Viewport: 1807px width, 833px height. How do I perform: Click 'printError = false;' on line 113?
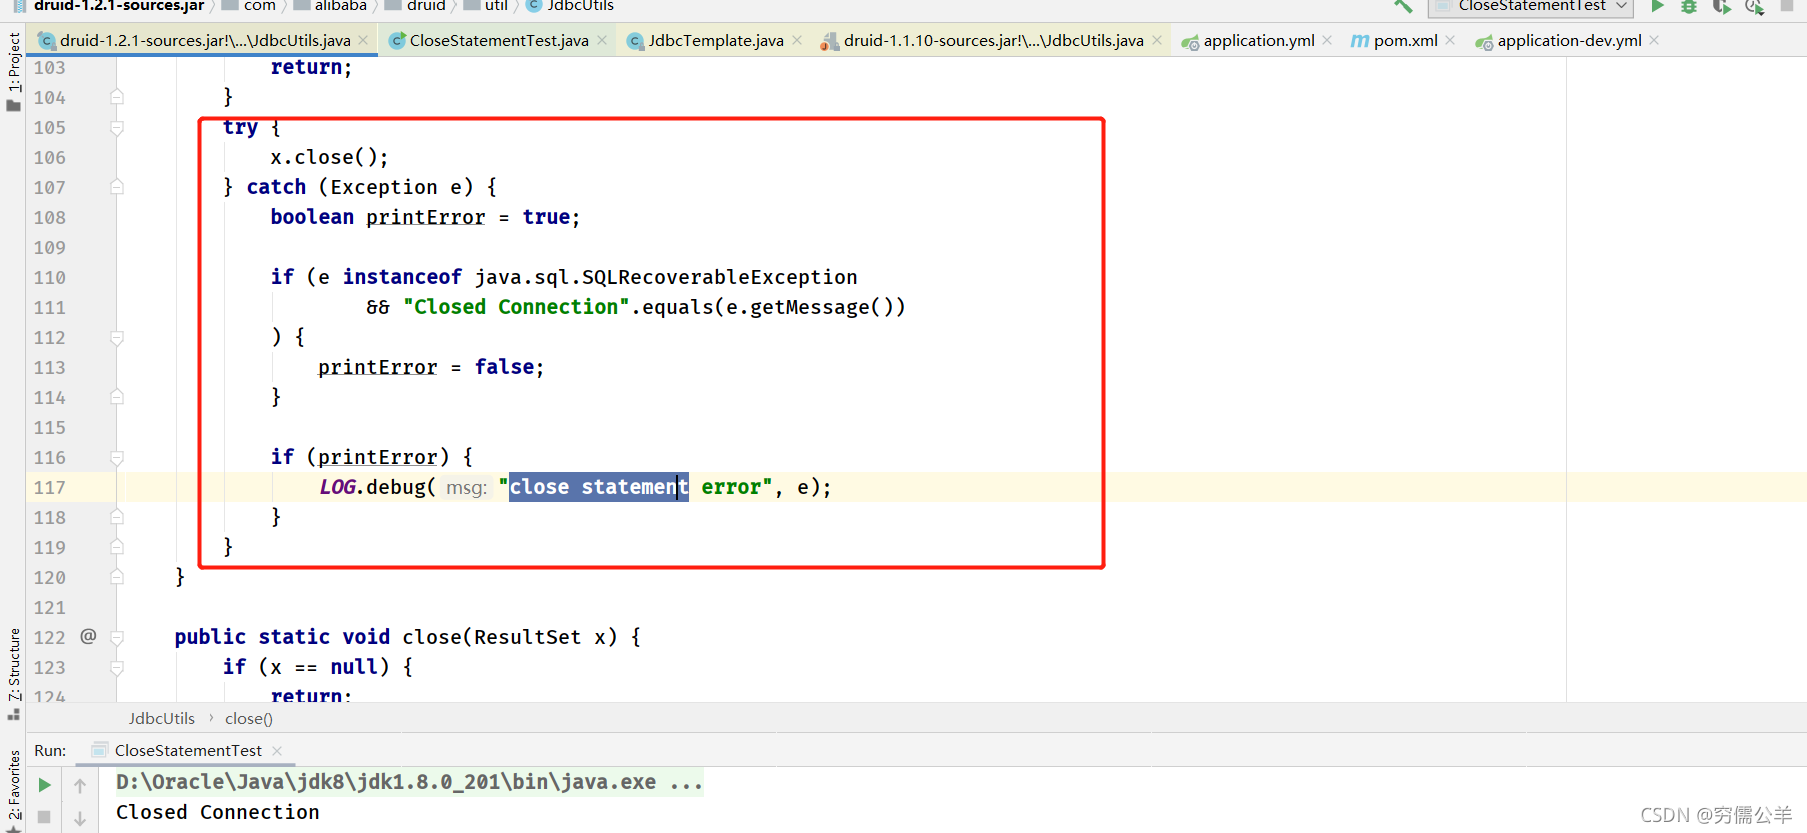431,367
